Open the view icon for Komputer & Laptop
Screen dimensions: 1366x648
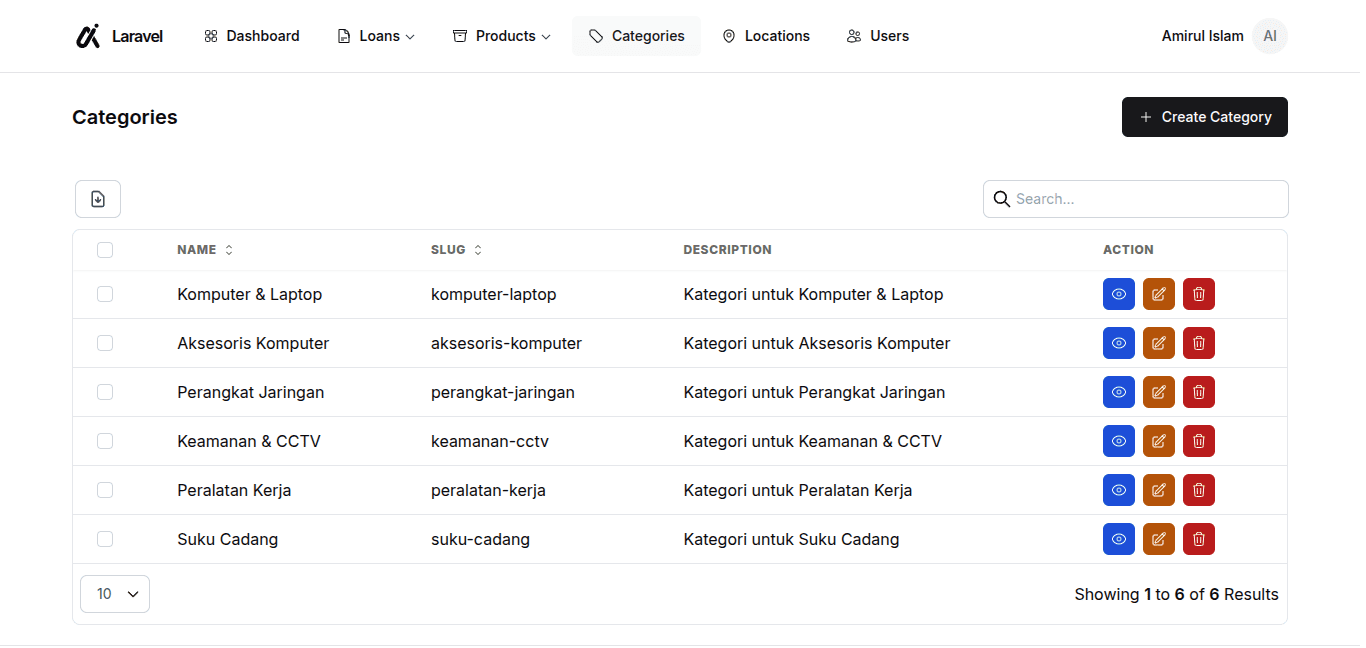pos(1119,294)
